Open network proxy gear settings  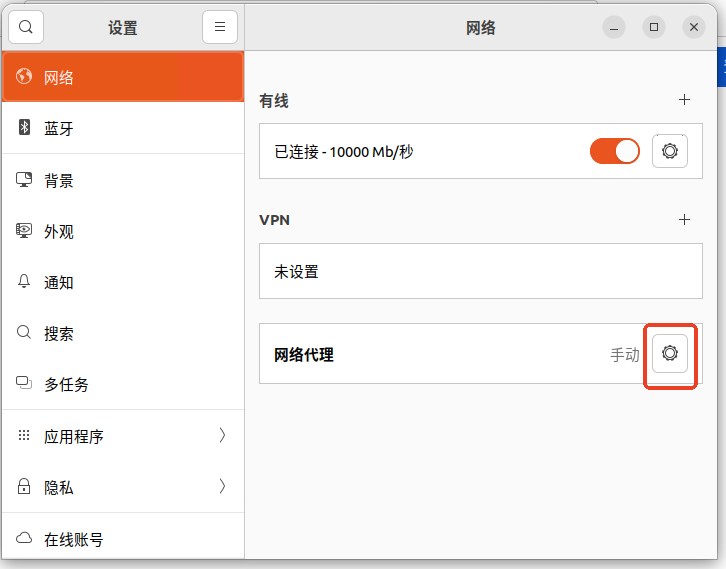pos(670,353)
